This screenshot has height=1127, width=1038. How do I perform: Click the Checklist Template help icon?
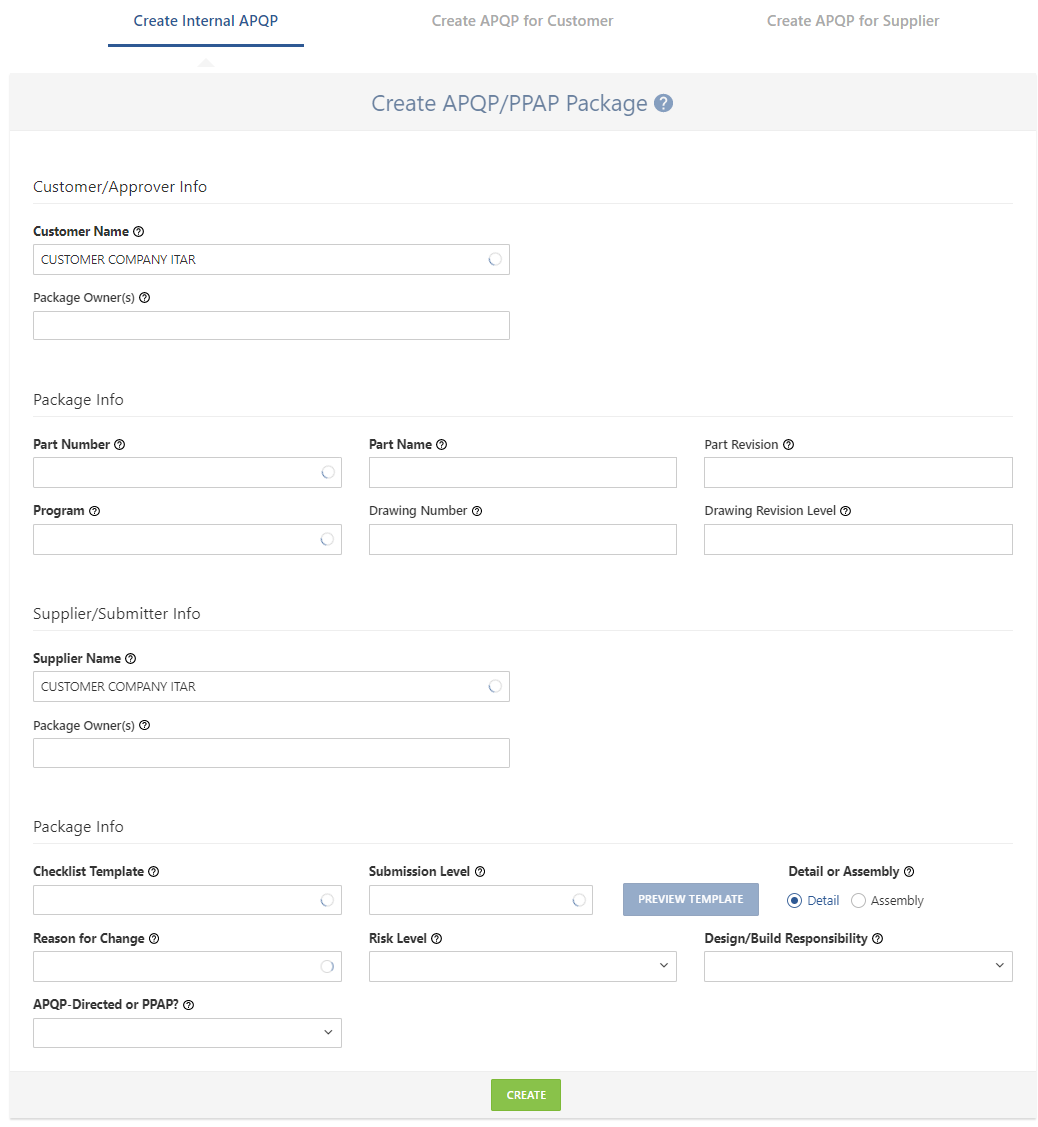pos(153,871)
